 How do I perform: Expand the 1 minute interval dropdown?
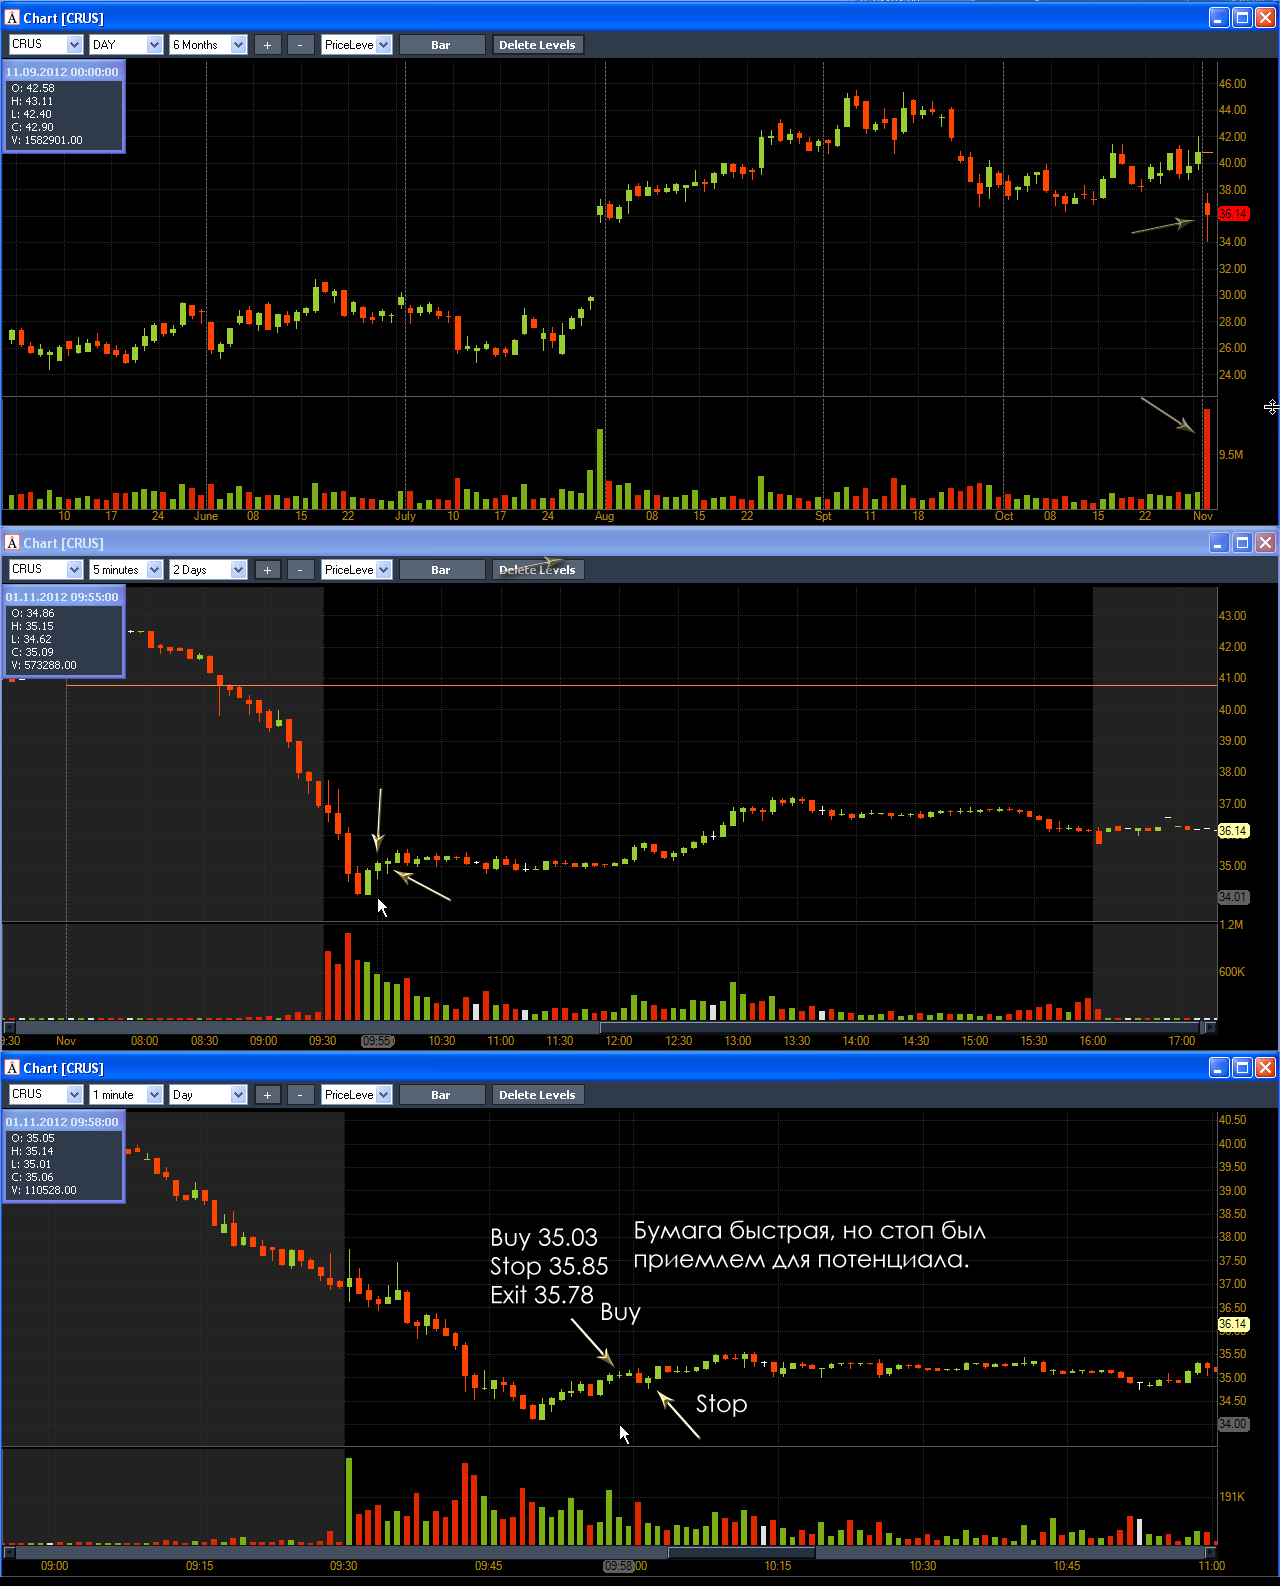(126, 1095)
